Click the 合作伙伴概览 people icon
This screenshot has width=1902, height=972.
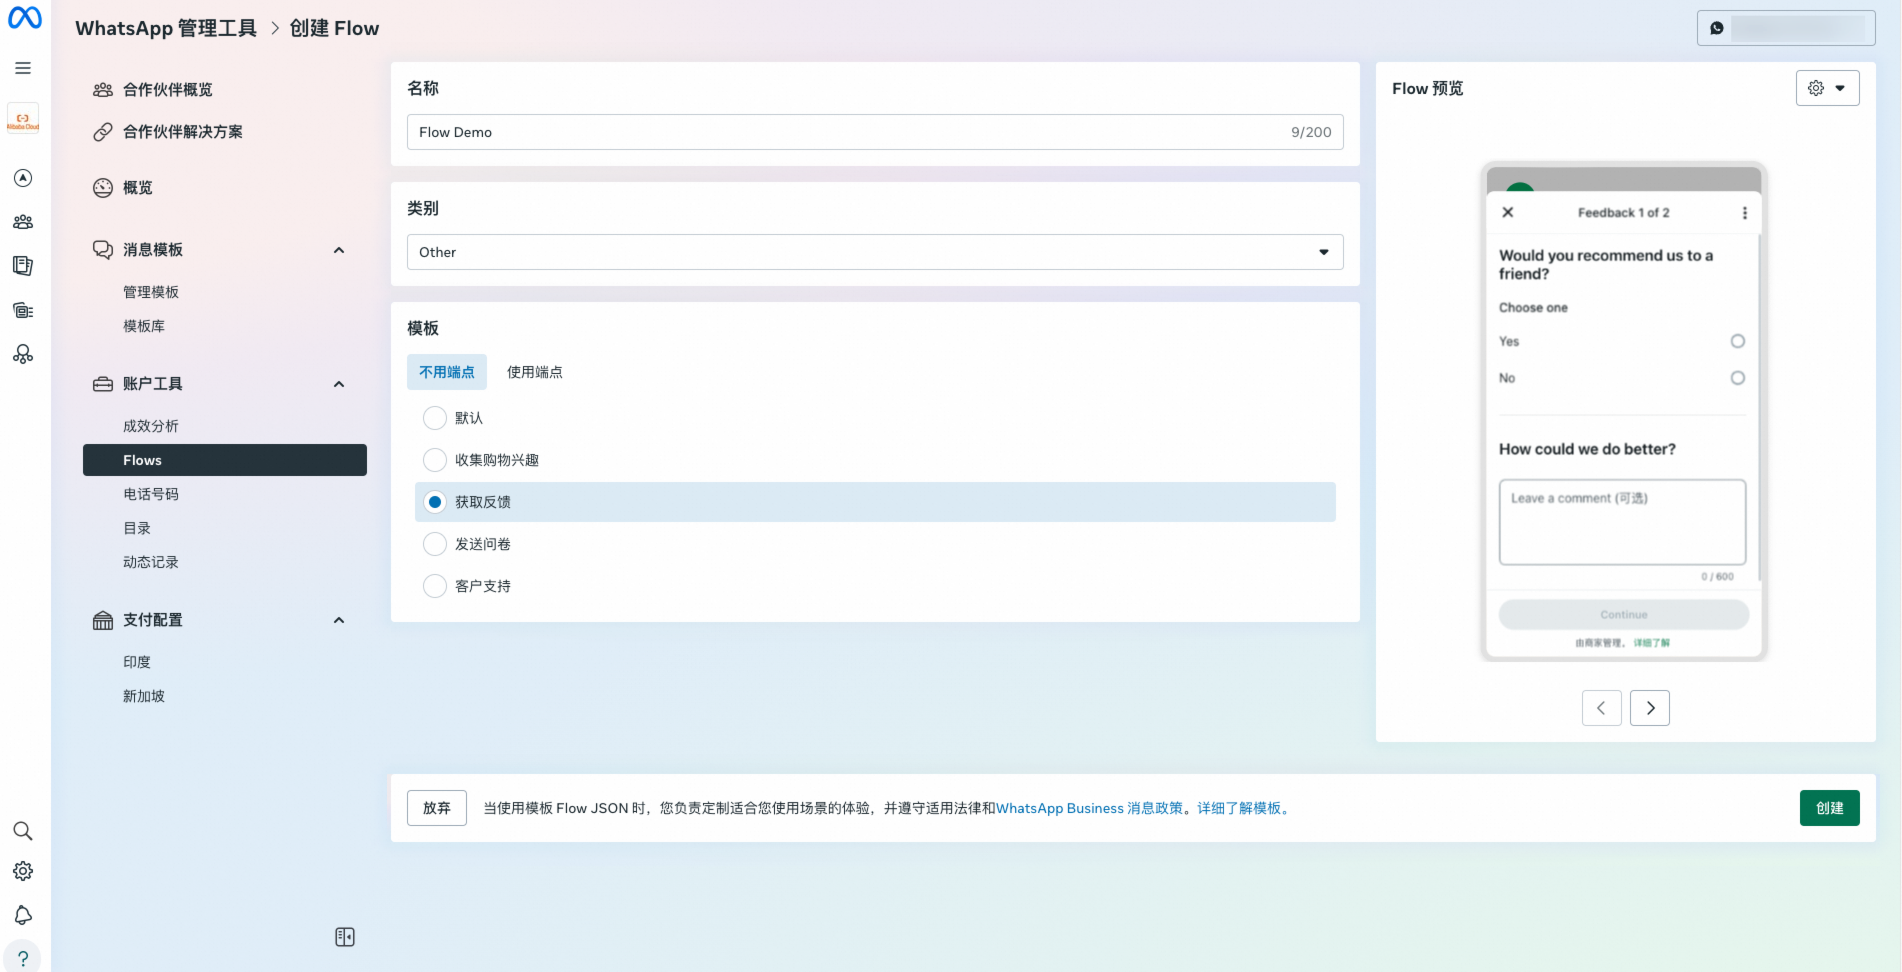tap(103, 90)
